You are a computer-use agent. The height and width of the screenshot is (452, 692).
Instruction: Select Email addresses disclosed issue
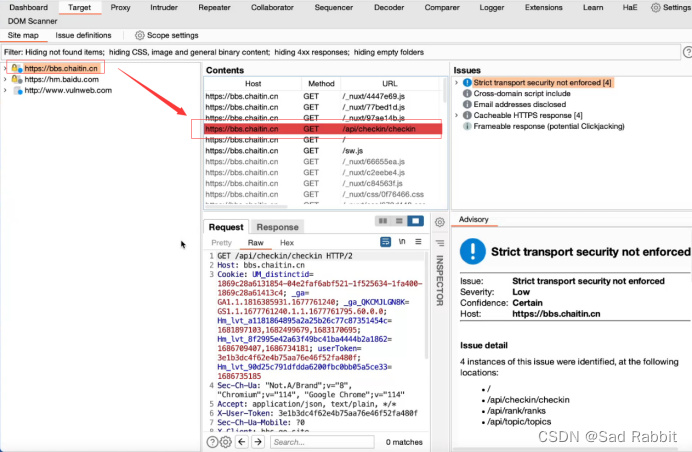(x=519, y=105)
